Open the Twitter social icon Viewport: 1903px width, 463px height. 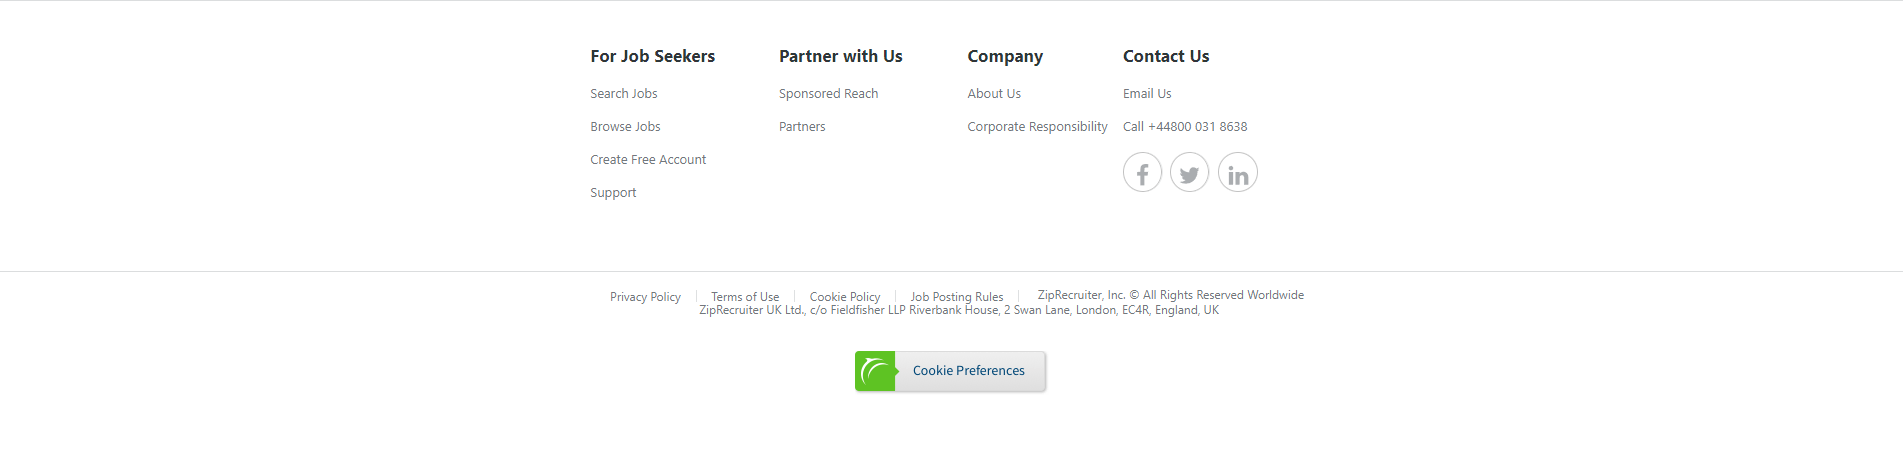(1189, 172)
